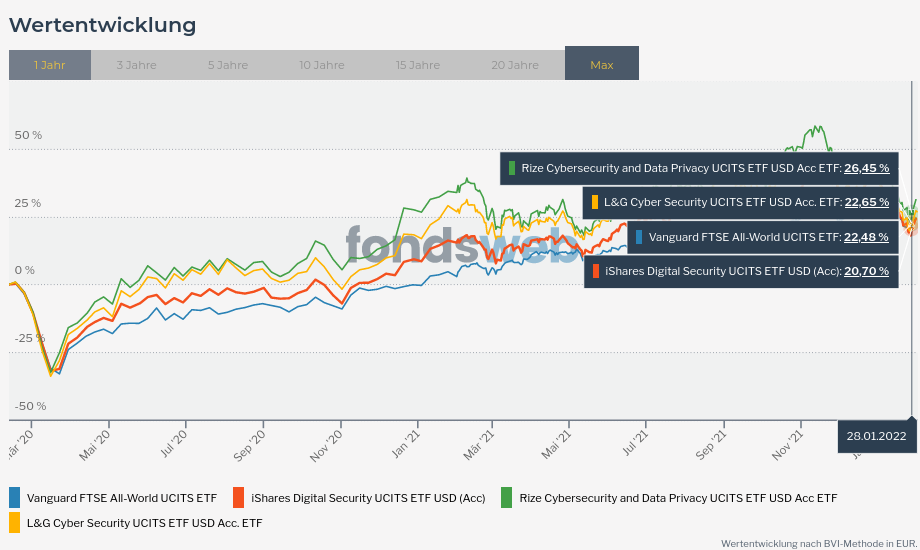Screen dimensions: 920x550
Task: Hide the Rize Cybersecurity legend series
Action: 678,498
